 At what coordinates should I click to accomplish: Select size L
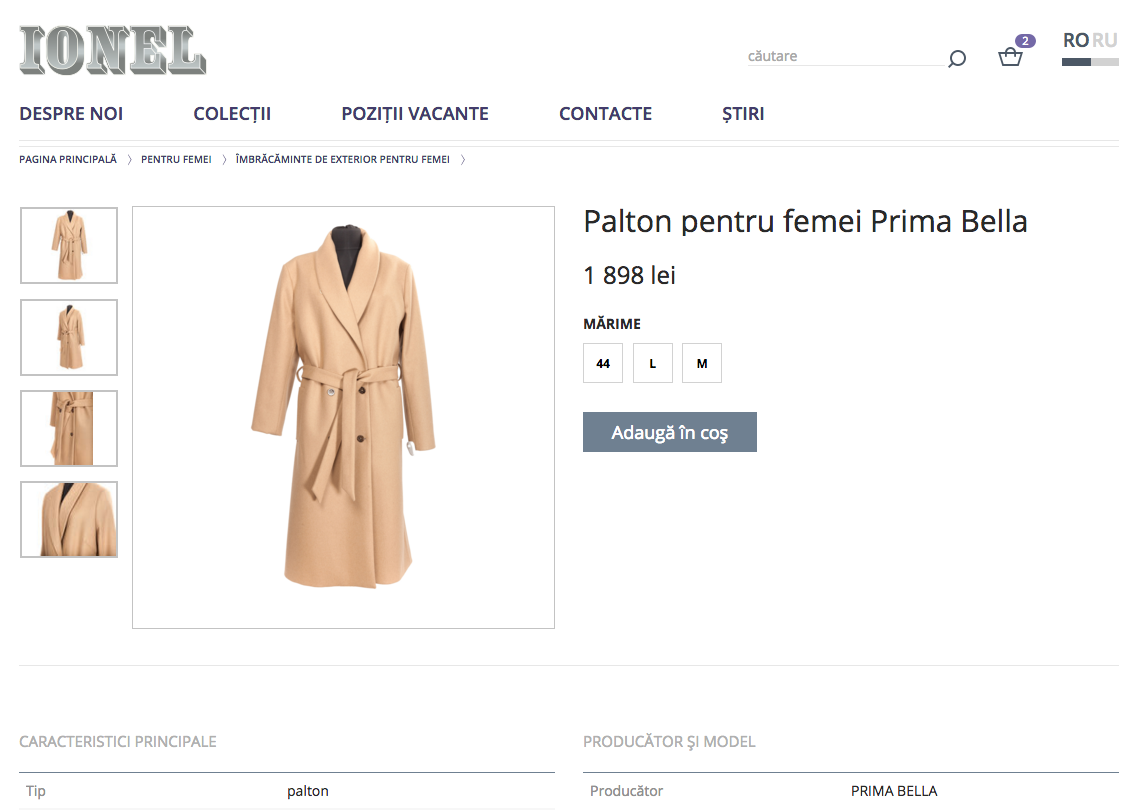coord(653,363)
